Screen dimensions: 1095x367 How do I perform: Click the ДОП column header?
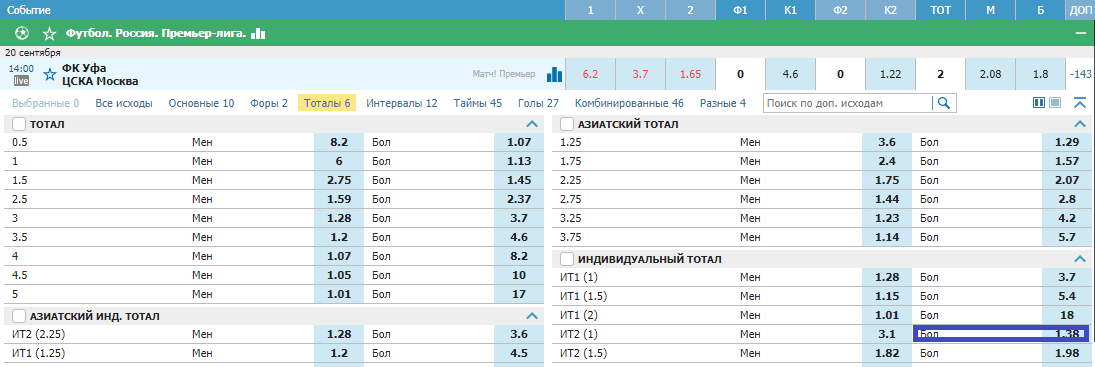[1080, 10]
